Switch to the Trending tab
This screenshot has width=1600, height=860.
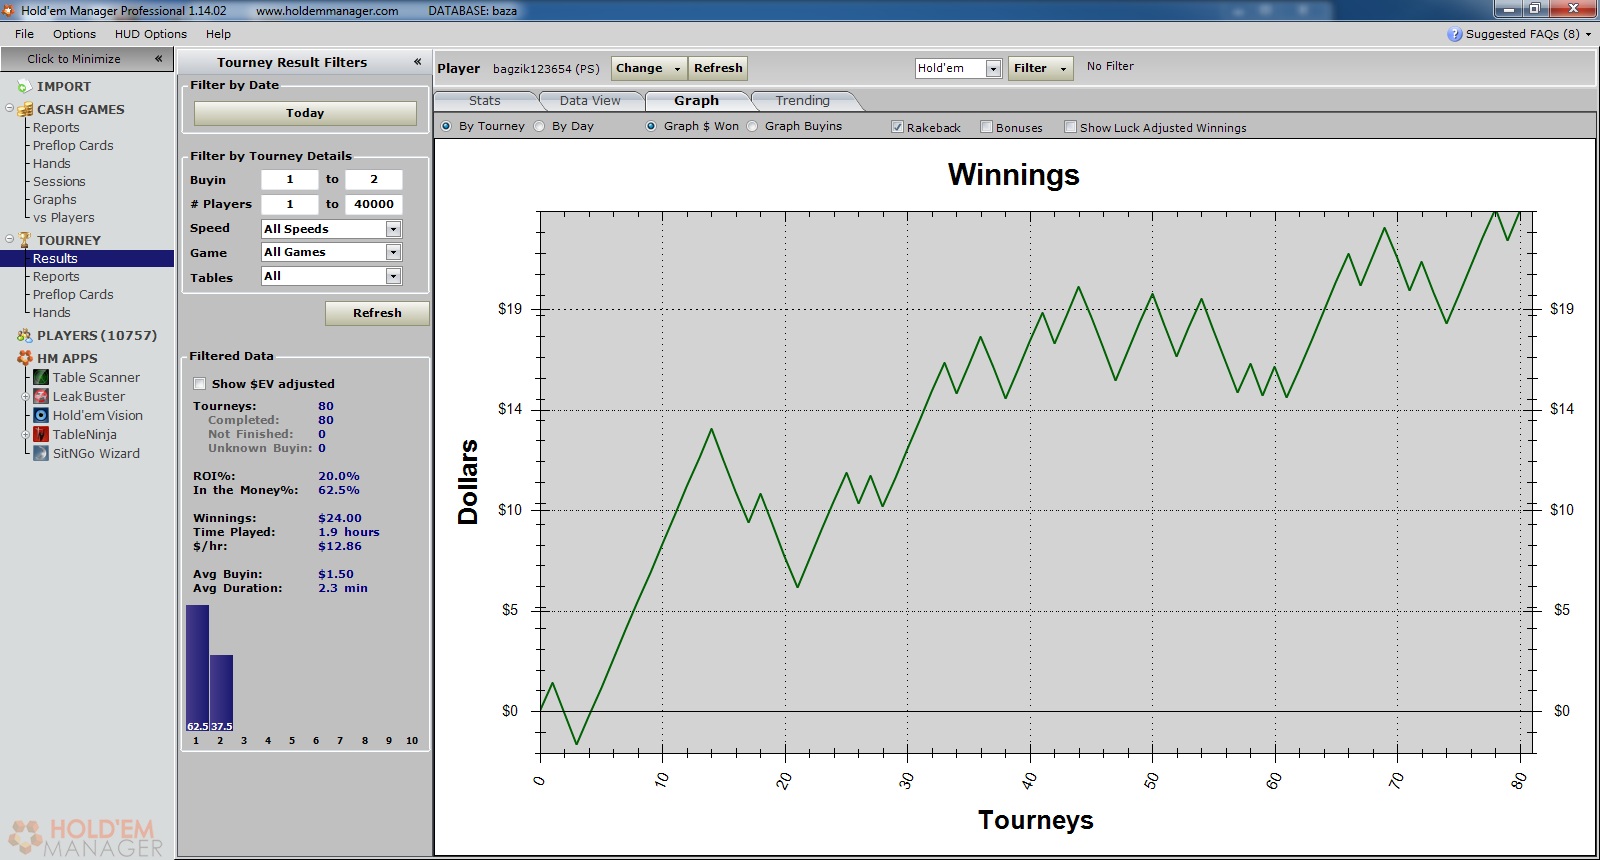(802, 101)
